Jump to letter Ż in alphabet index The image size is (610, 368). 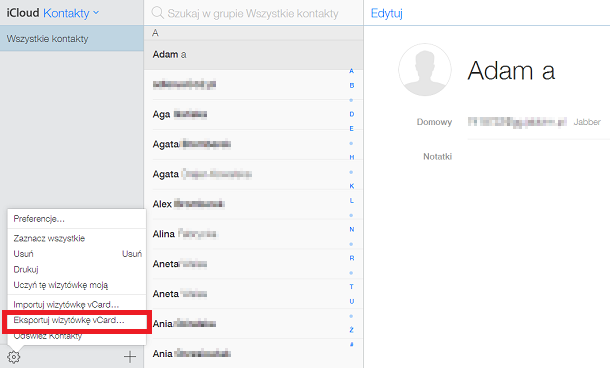point(352,329)
